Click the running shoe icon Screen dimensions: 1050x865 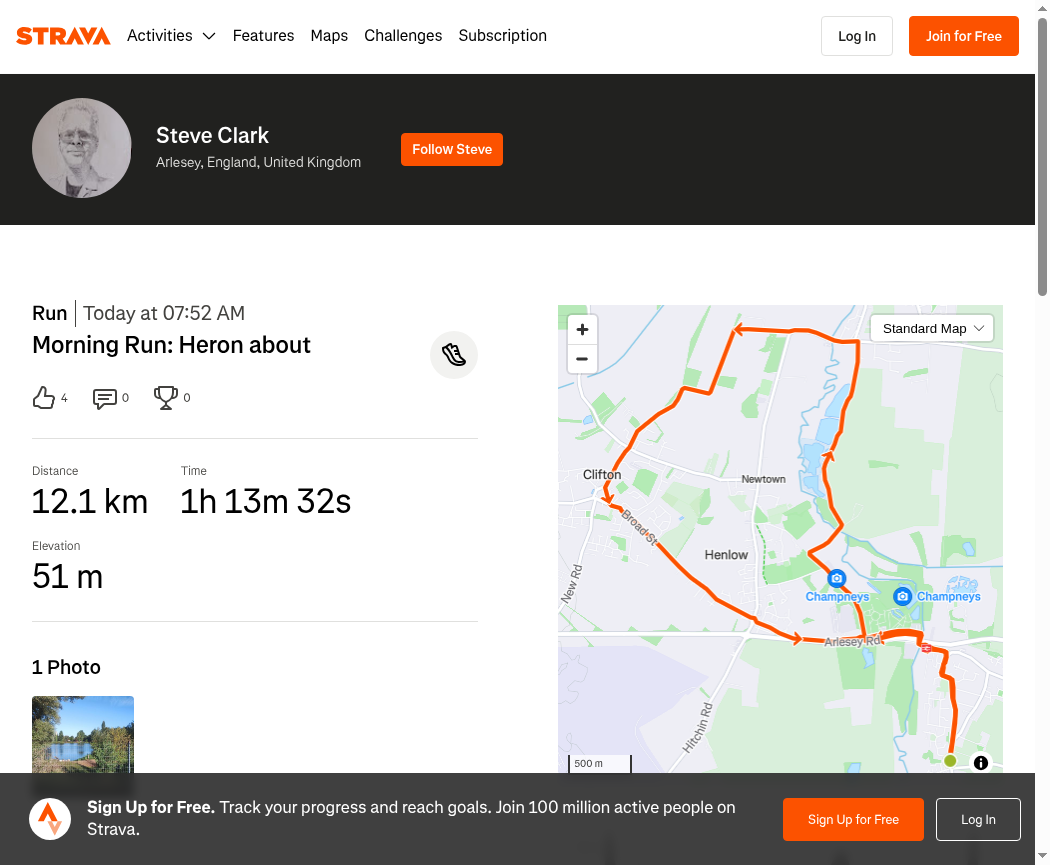coord(454,355)
